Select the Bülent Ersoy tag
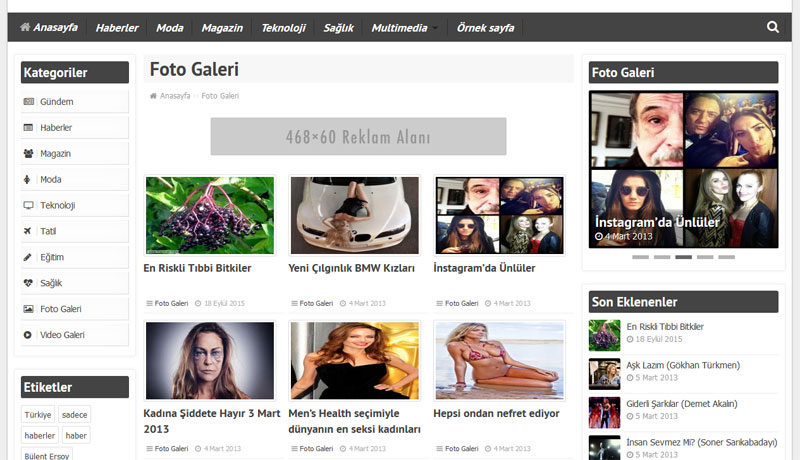 (x=47, y=455)
